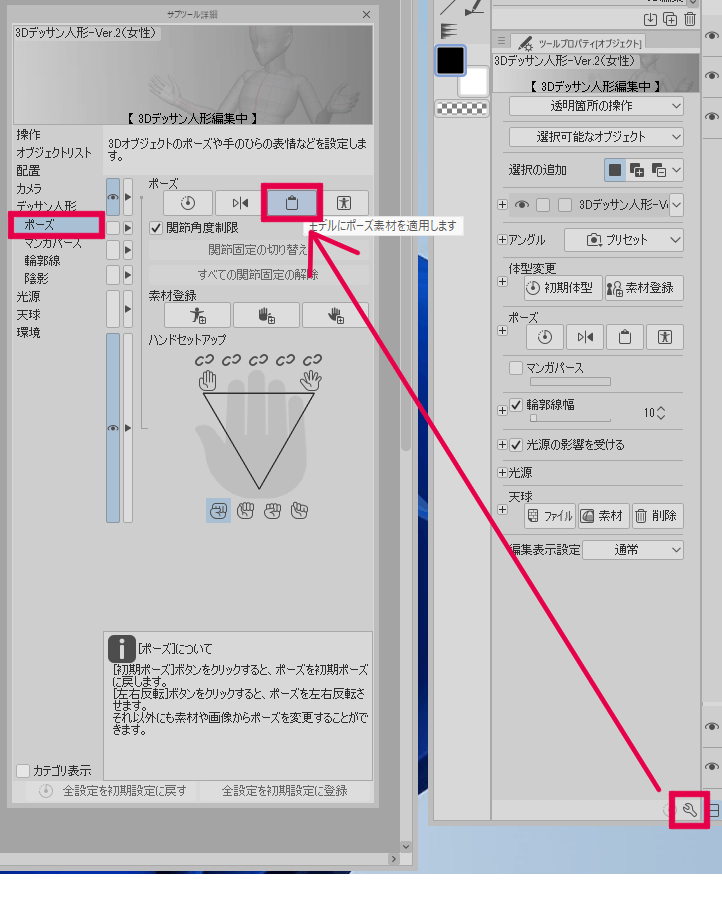Click flip pose horizontally icon in Sub Tool Detail
The height and width of the screenshot is (905, 722).
[240, 203]
